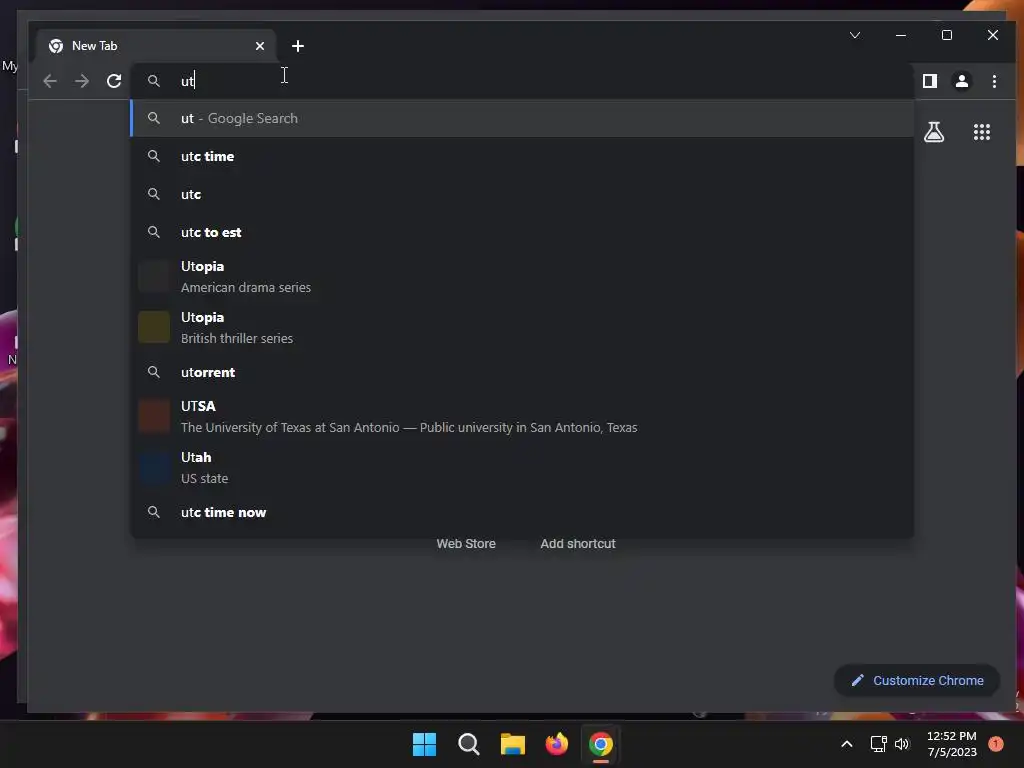Open the network status tray icon
This screenshot has height=768, width=1024.
878,744
